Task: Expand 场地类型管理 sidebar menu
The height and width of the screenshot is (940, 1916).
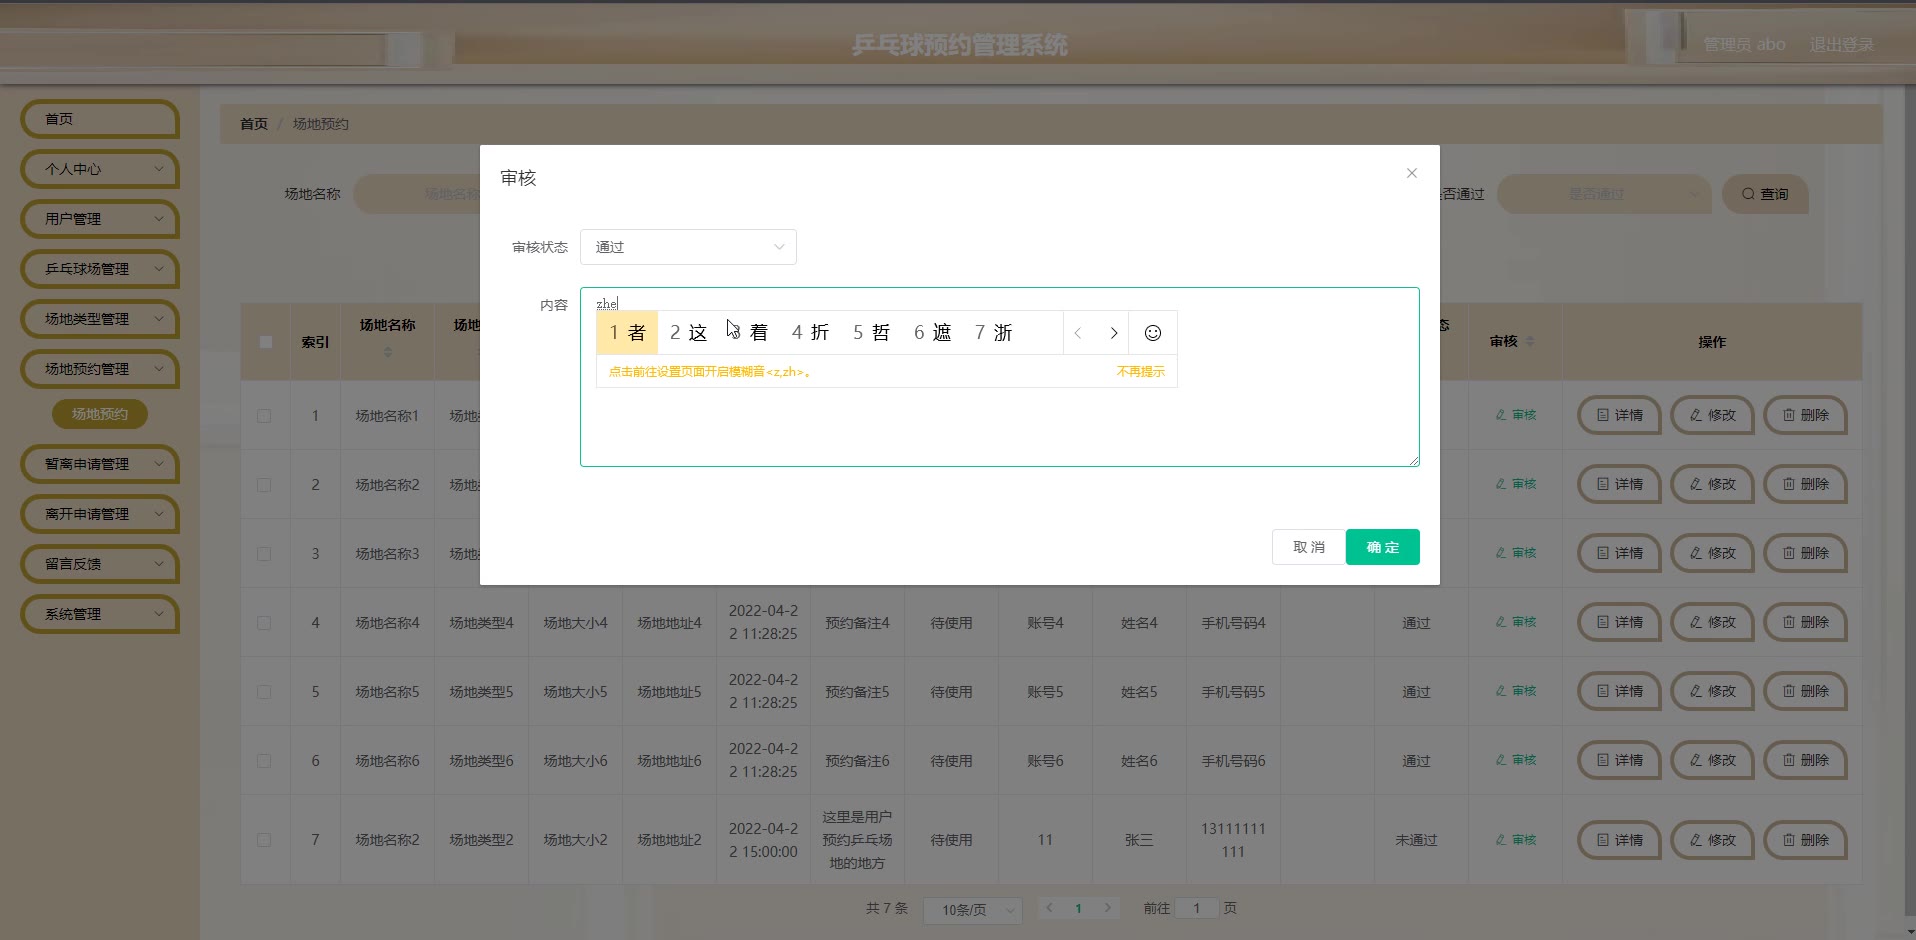Action: pos(99,319)
